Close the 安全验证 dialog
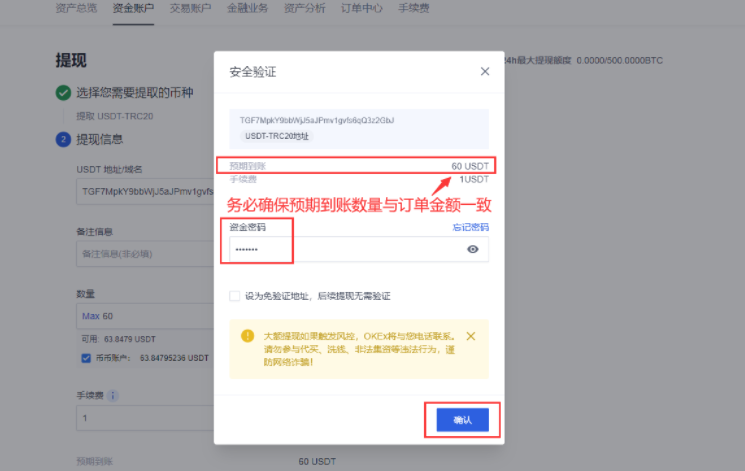 click(485, 72)
